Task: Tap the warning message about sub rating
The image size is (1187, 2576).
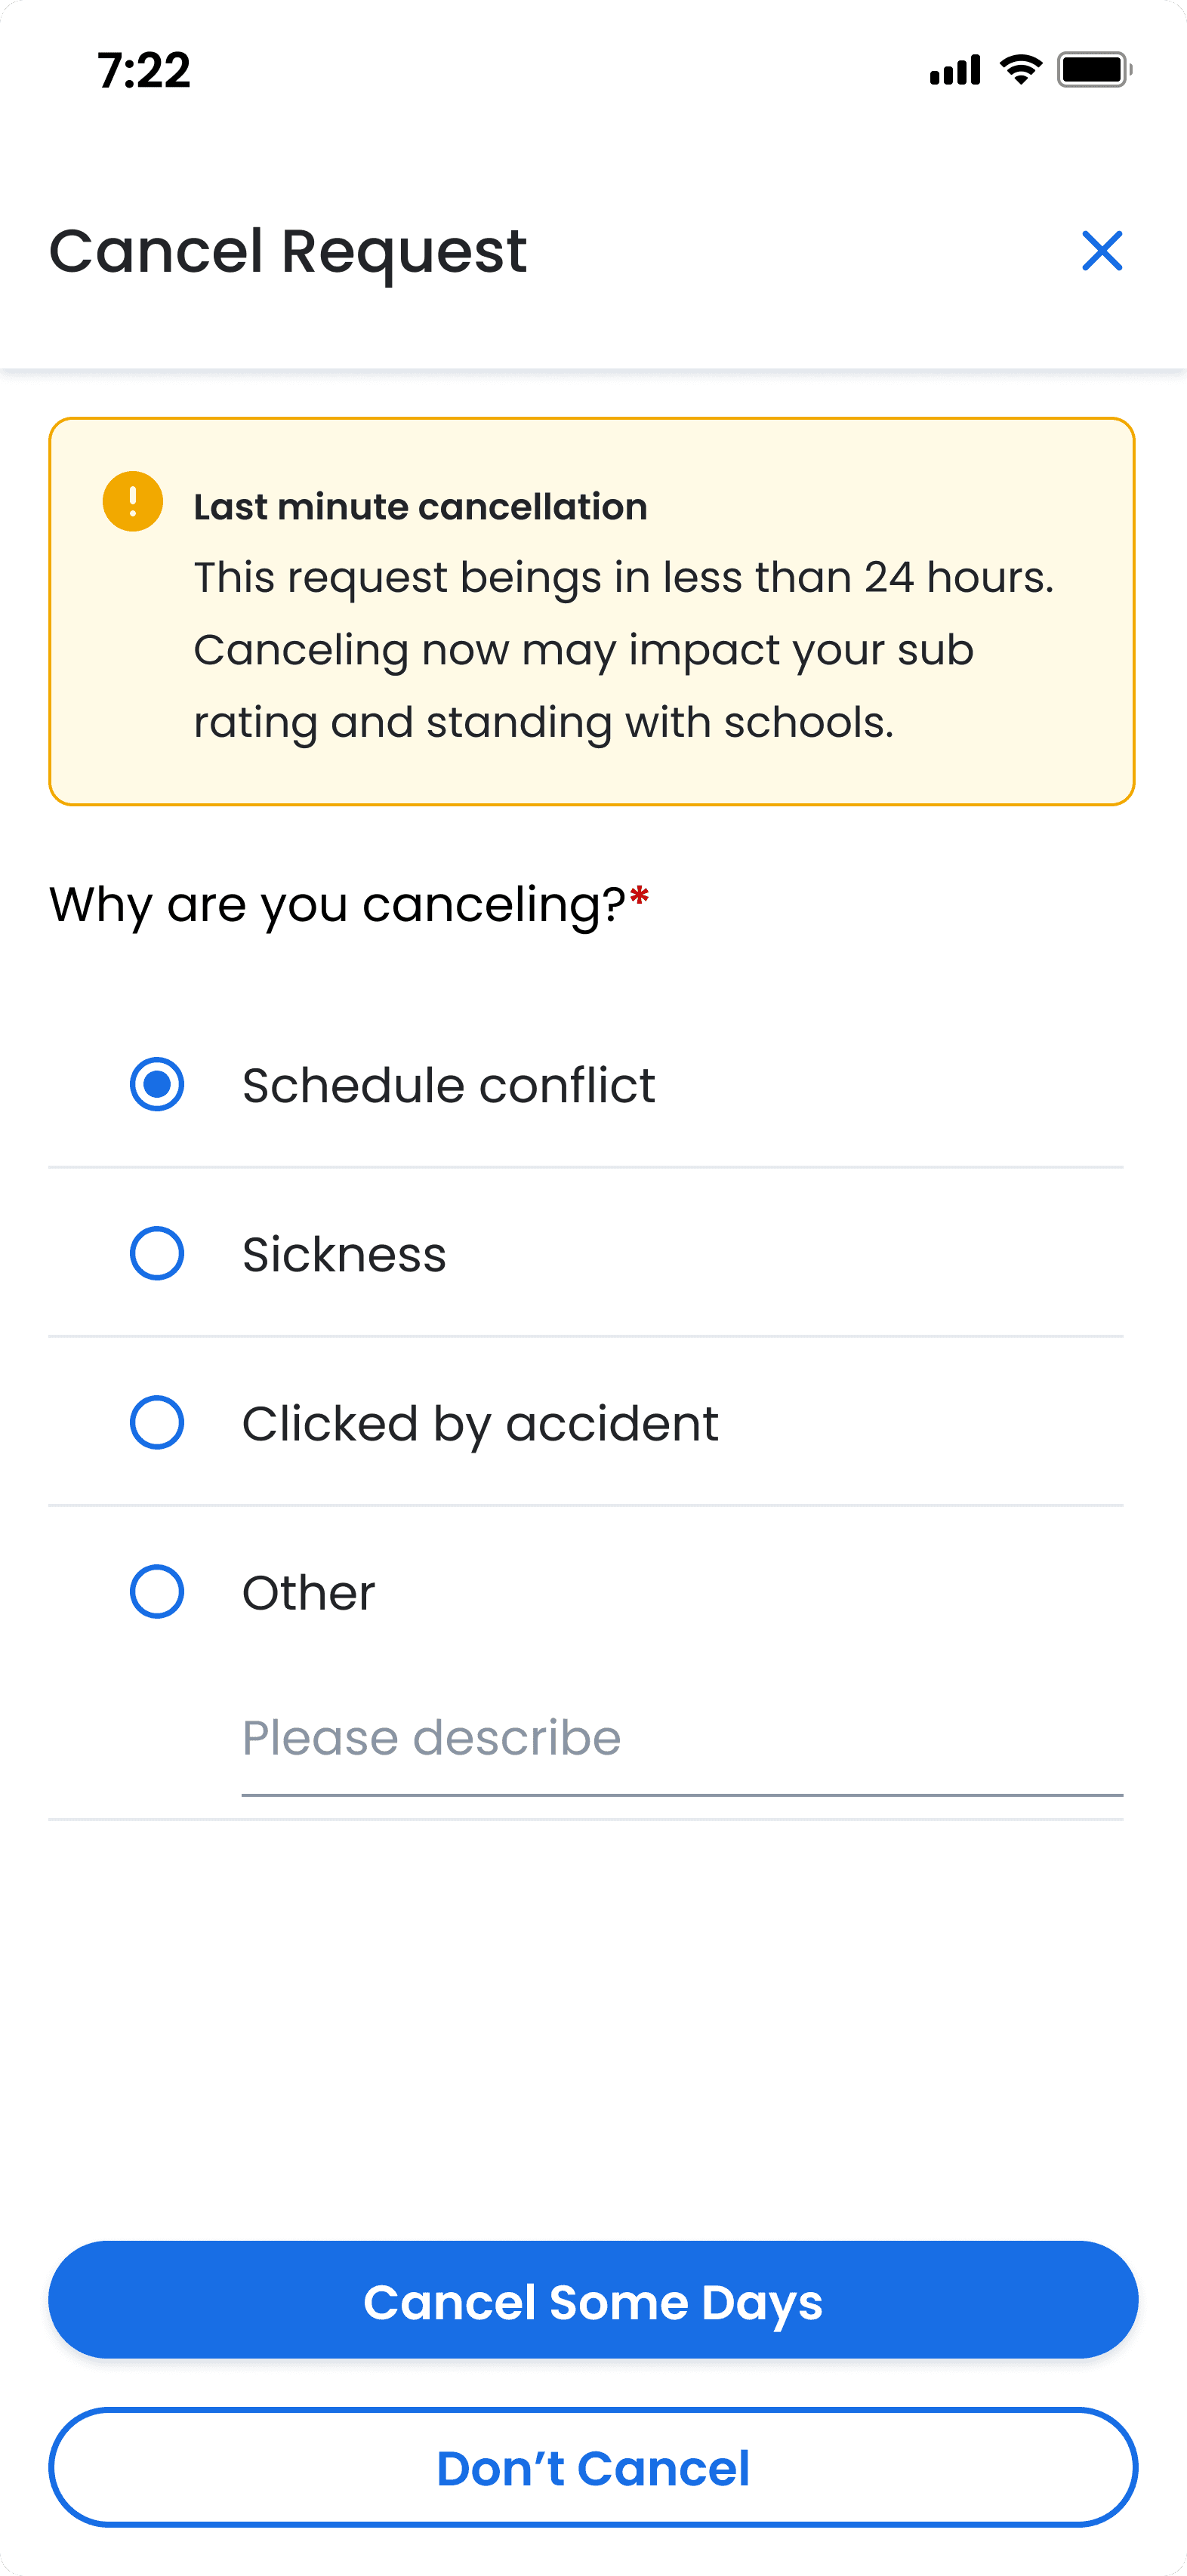Action: point(623,650)
